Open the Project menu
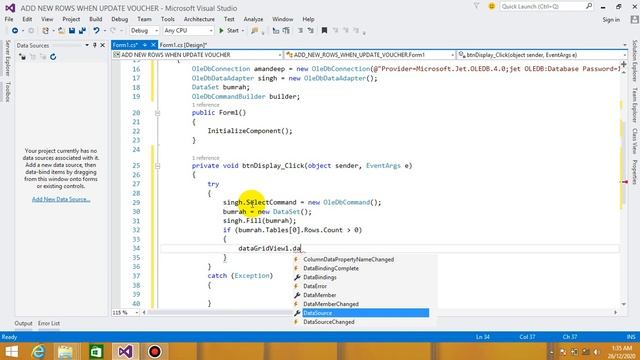The height and width of the screenshot is (360, 640). [71, 19]
